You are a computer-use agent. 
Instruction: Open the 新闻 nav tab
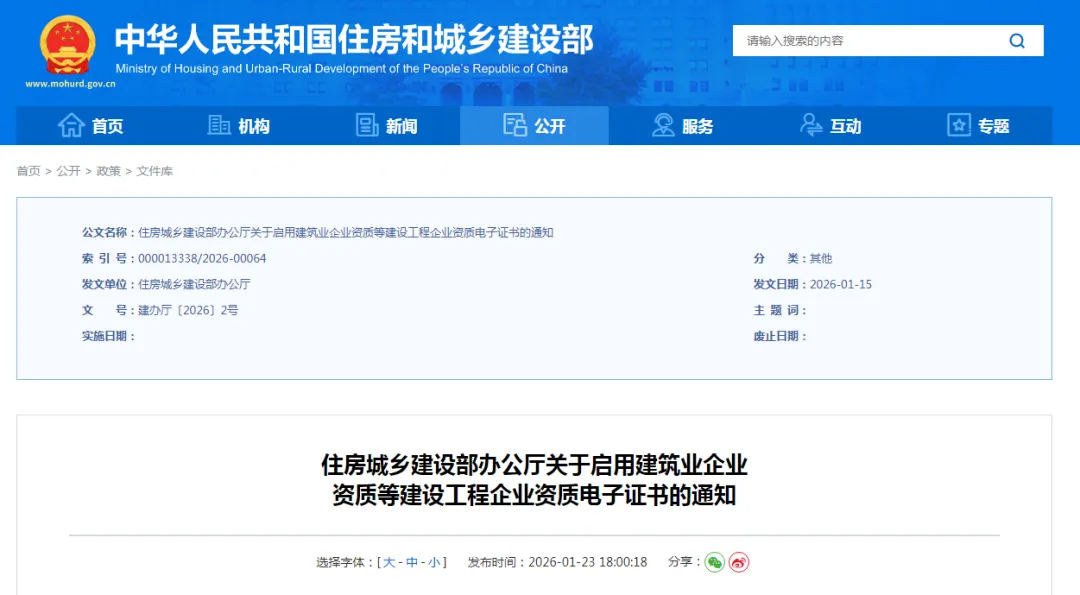click(x=386, y=126)
